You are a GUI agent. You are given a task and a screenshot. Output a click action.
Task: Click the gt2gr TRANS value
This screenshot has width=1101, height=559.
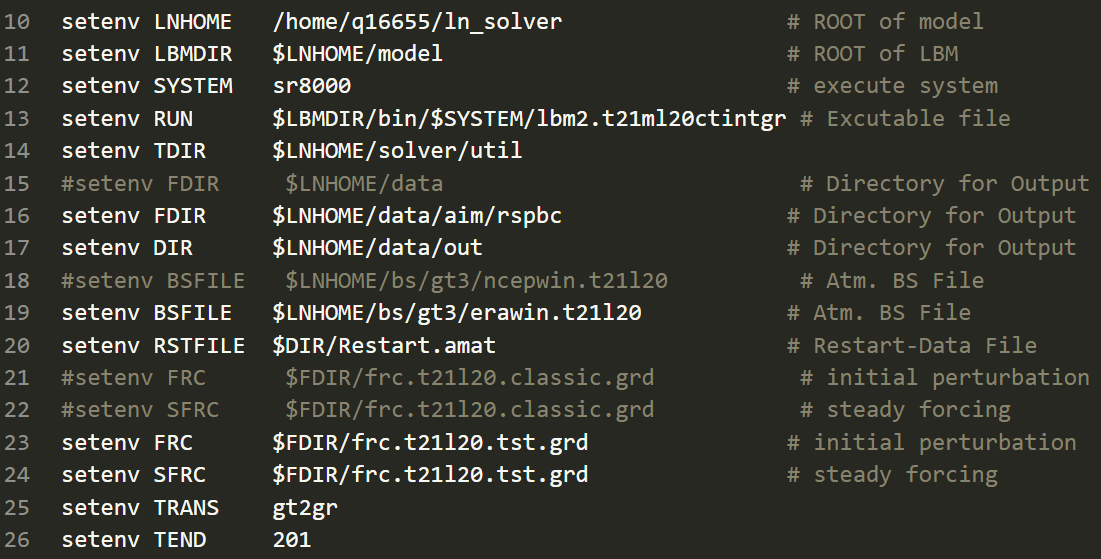[x=305, y=508]
